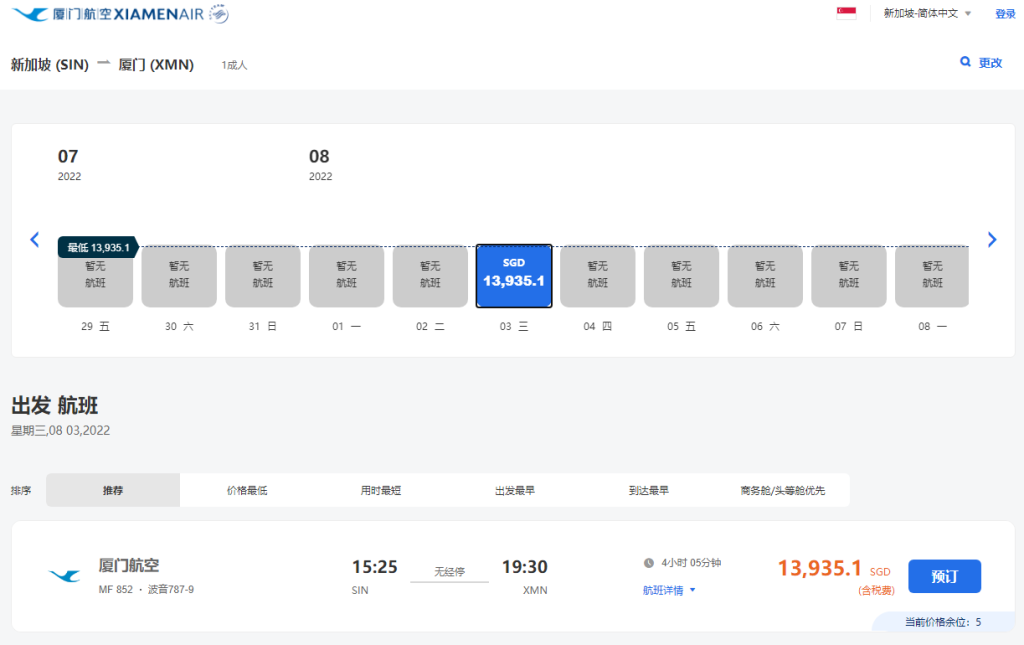The height and width of the screenshot is (645, 1024).
Task: Click the 最低 13,935.1 lowest price tag
Action: click(x=98, y=247)
